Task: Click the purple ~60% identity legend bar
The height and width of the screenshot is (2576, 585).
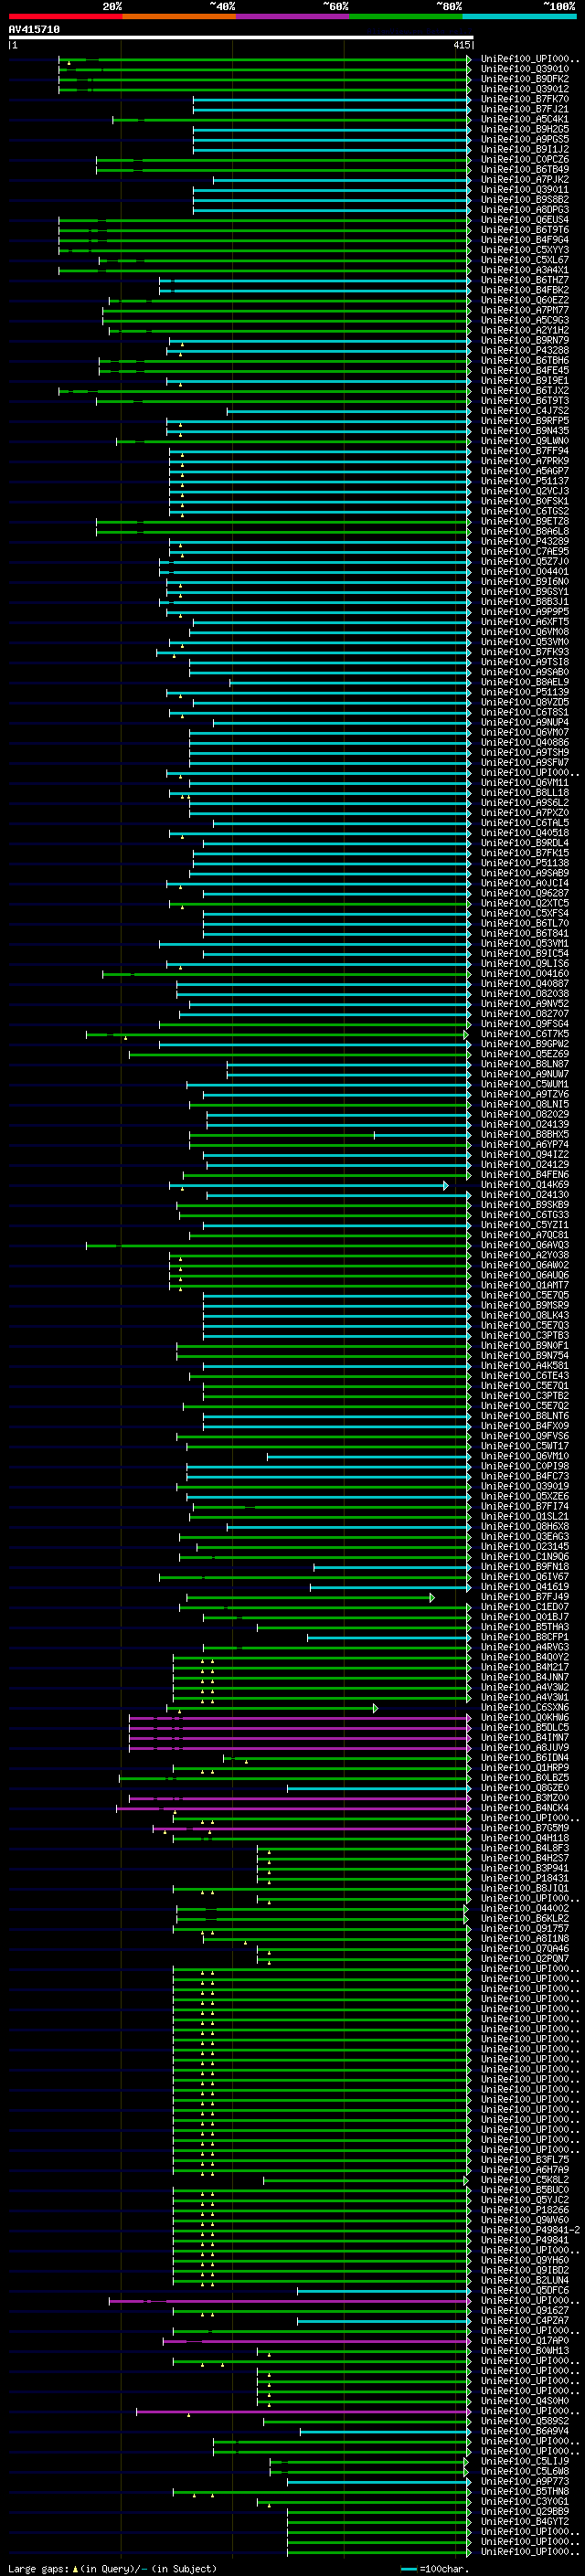Action: click(292, 16)
